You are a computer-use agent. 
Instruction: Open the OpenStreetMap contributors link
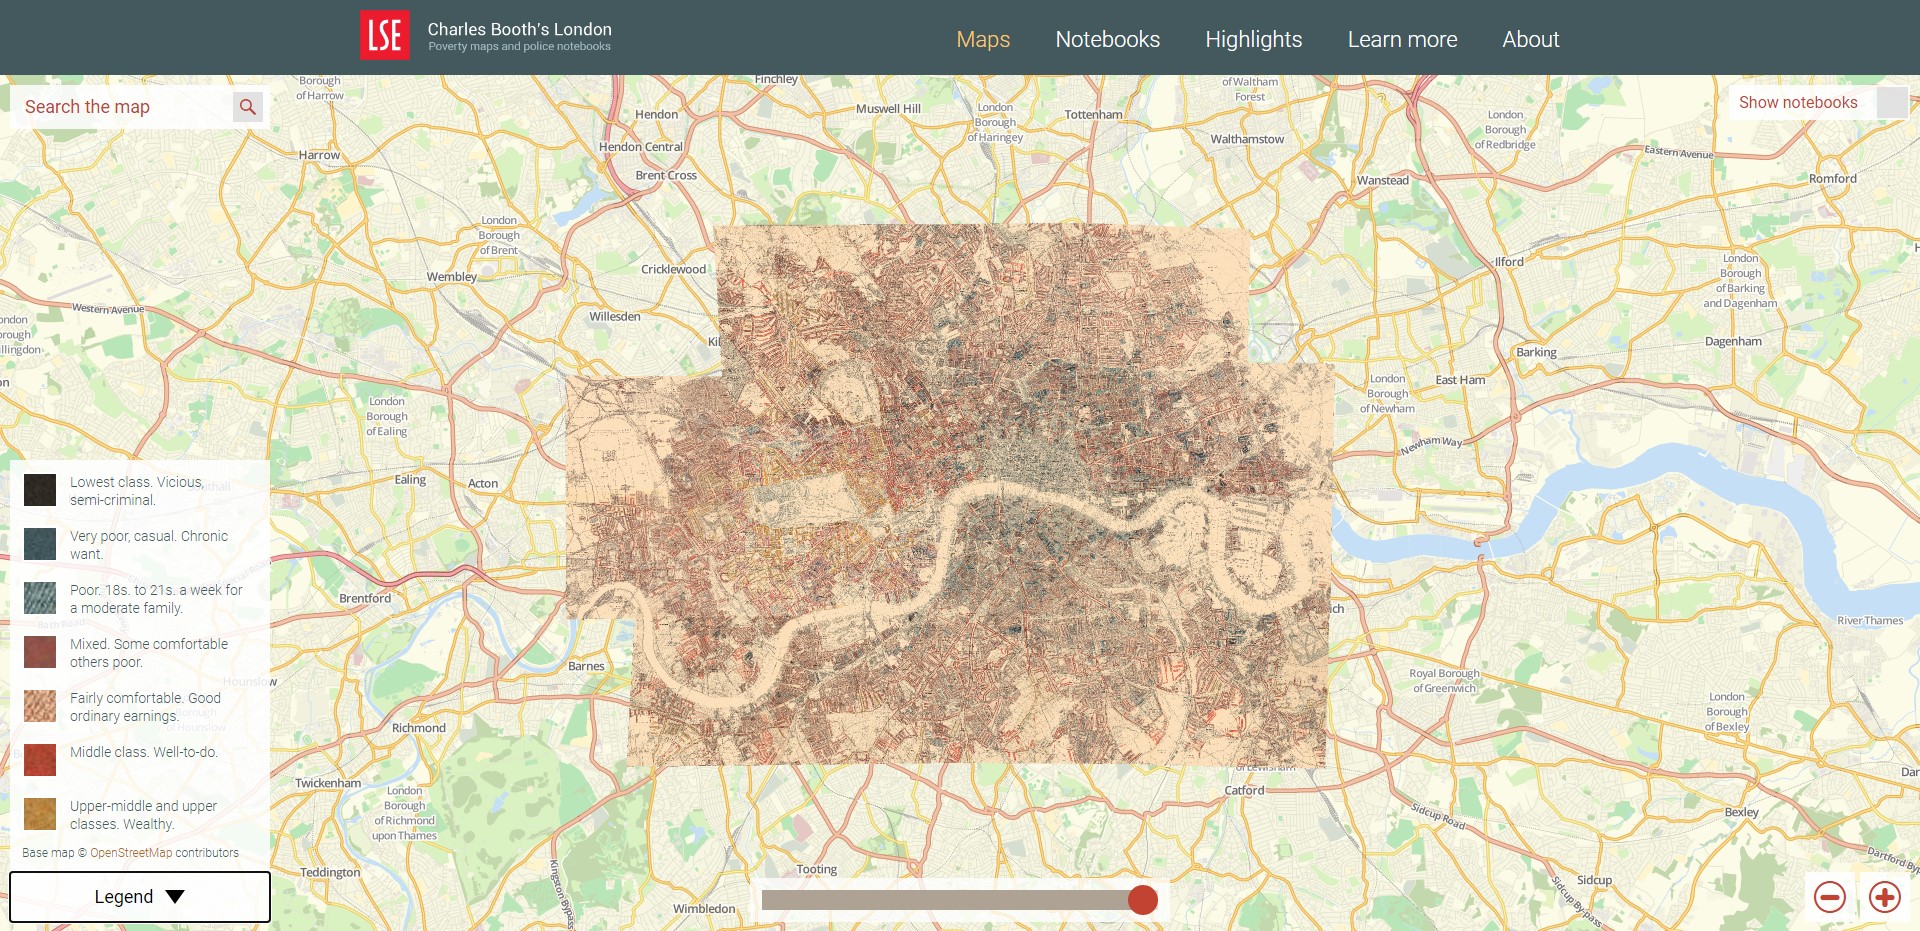[131, 853]
